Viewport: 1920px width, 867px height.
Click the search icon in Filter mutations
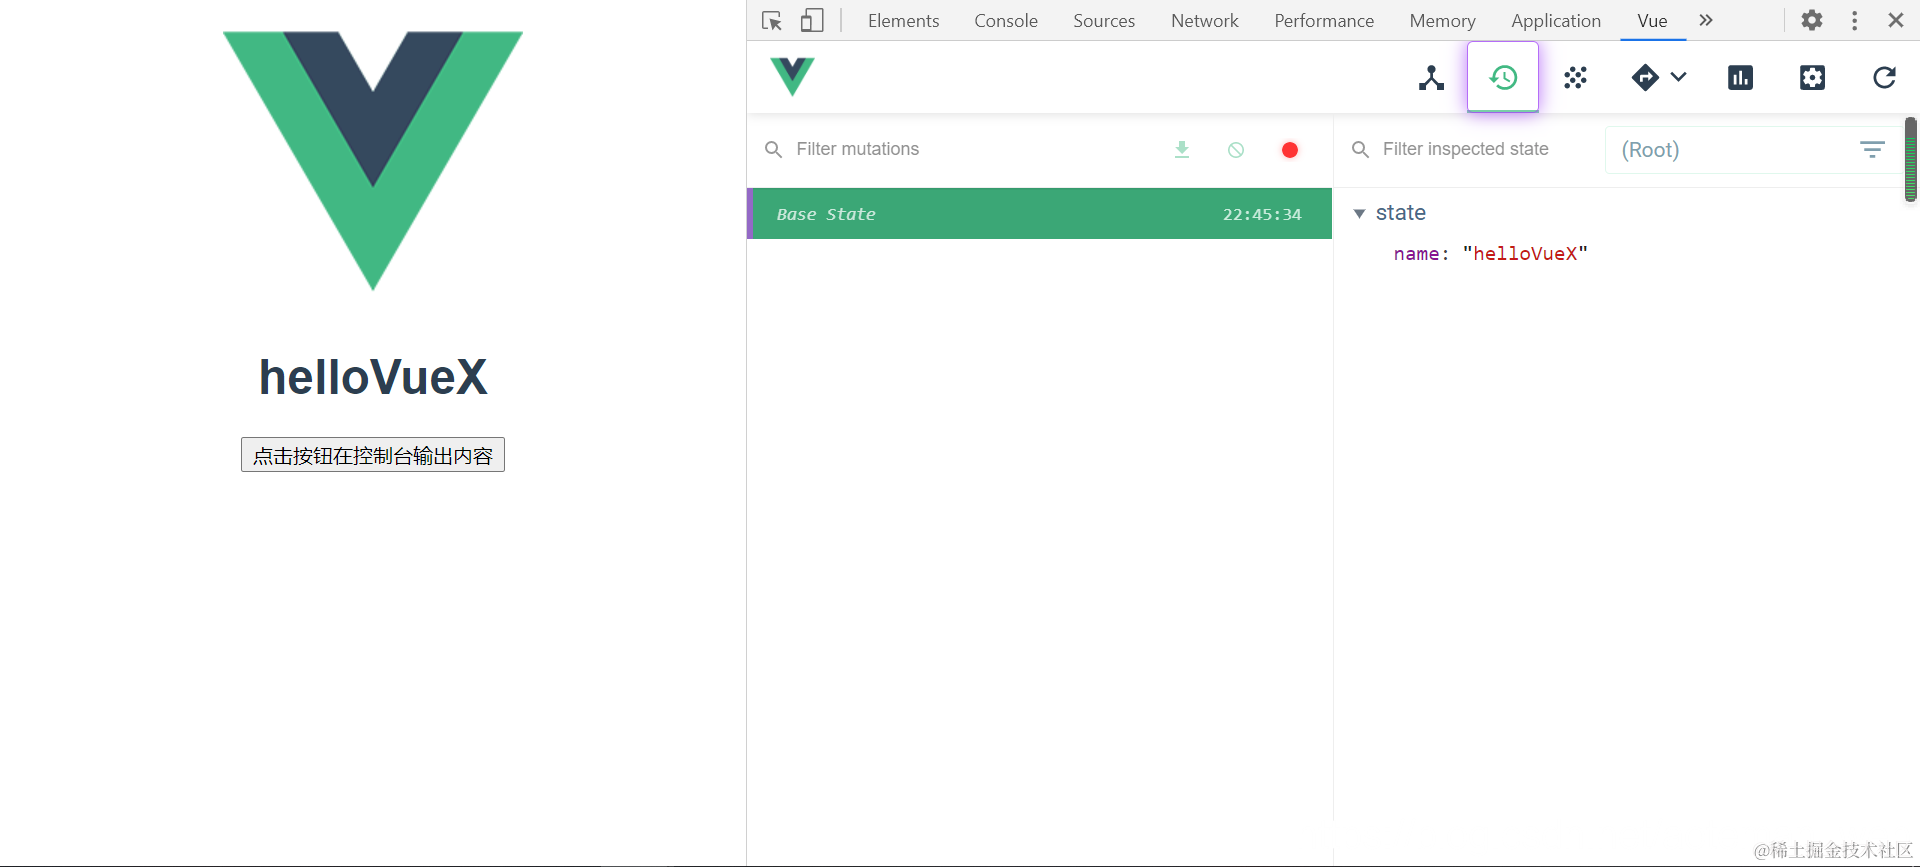(x=773, y=149)
